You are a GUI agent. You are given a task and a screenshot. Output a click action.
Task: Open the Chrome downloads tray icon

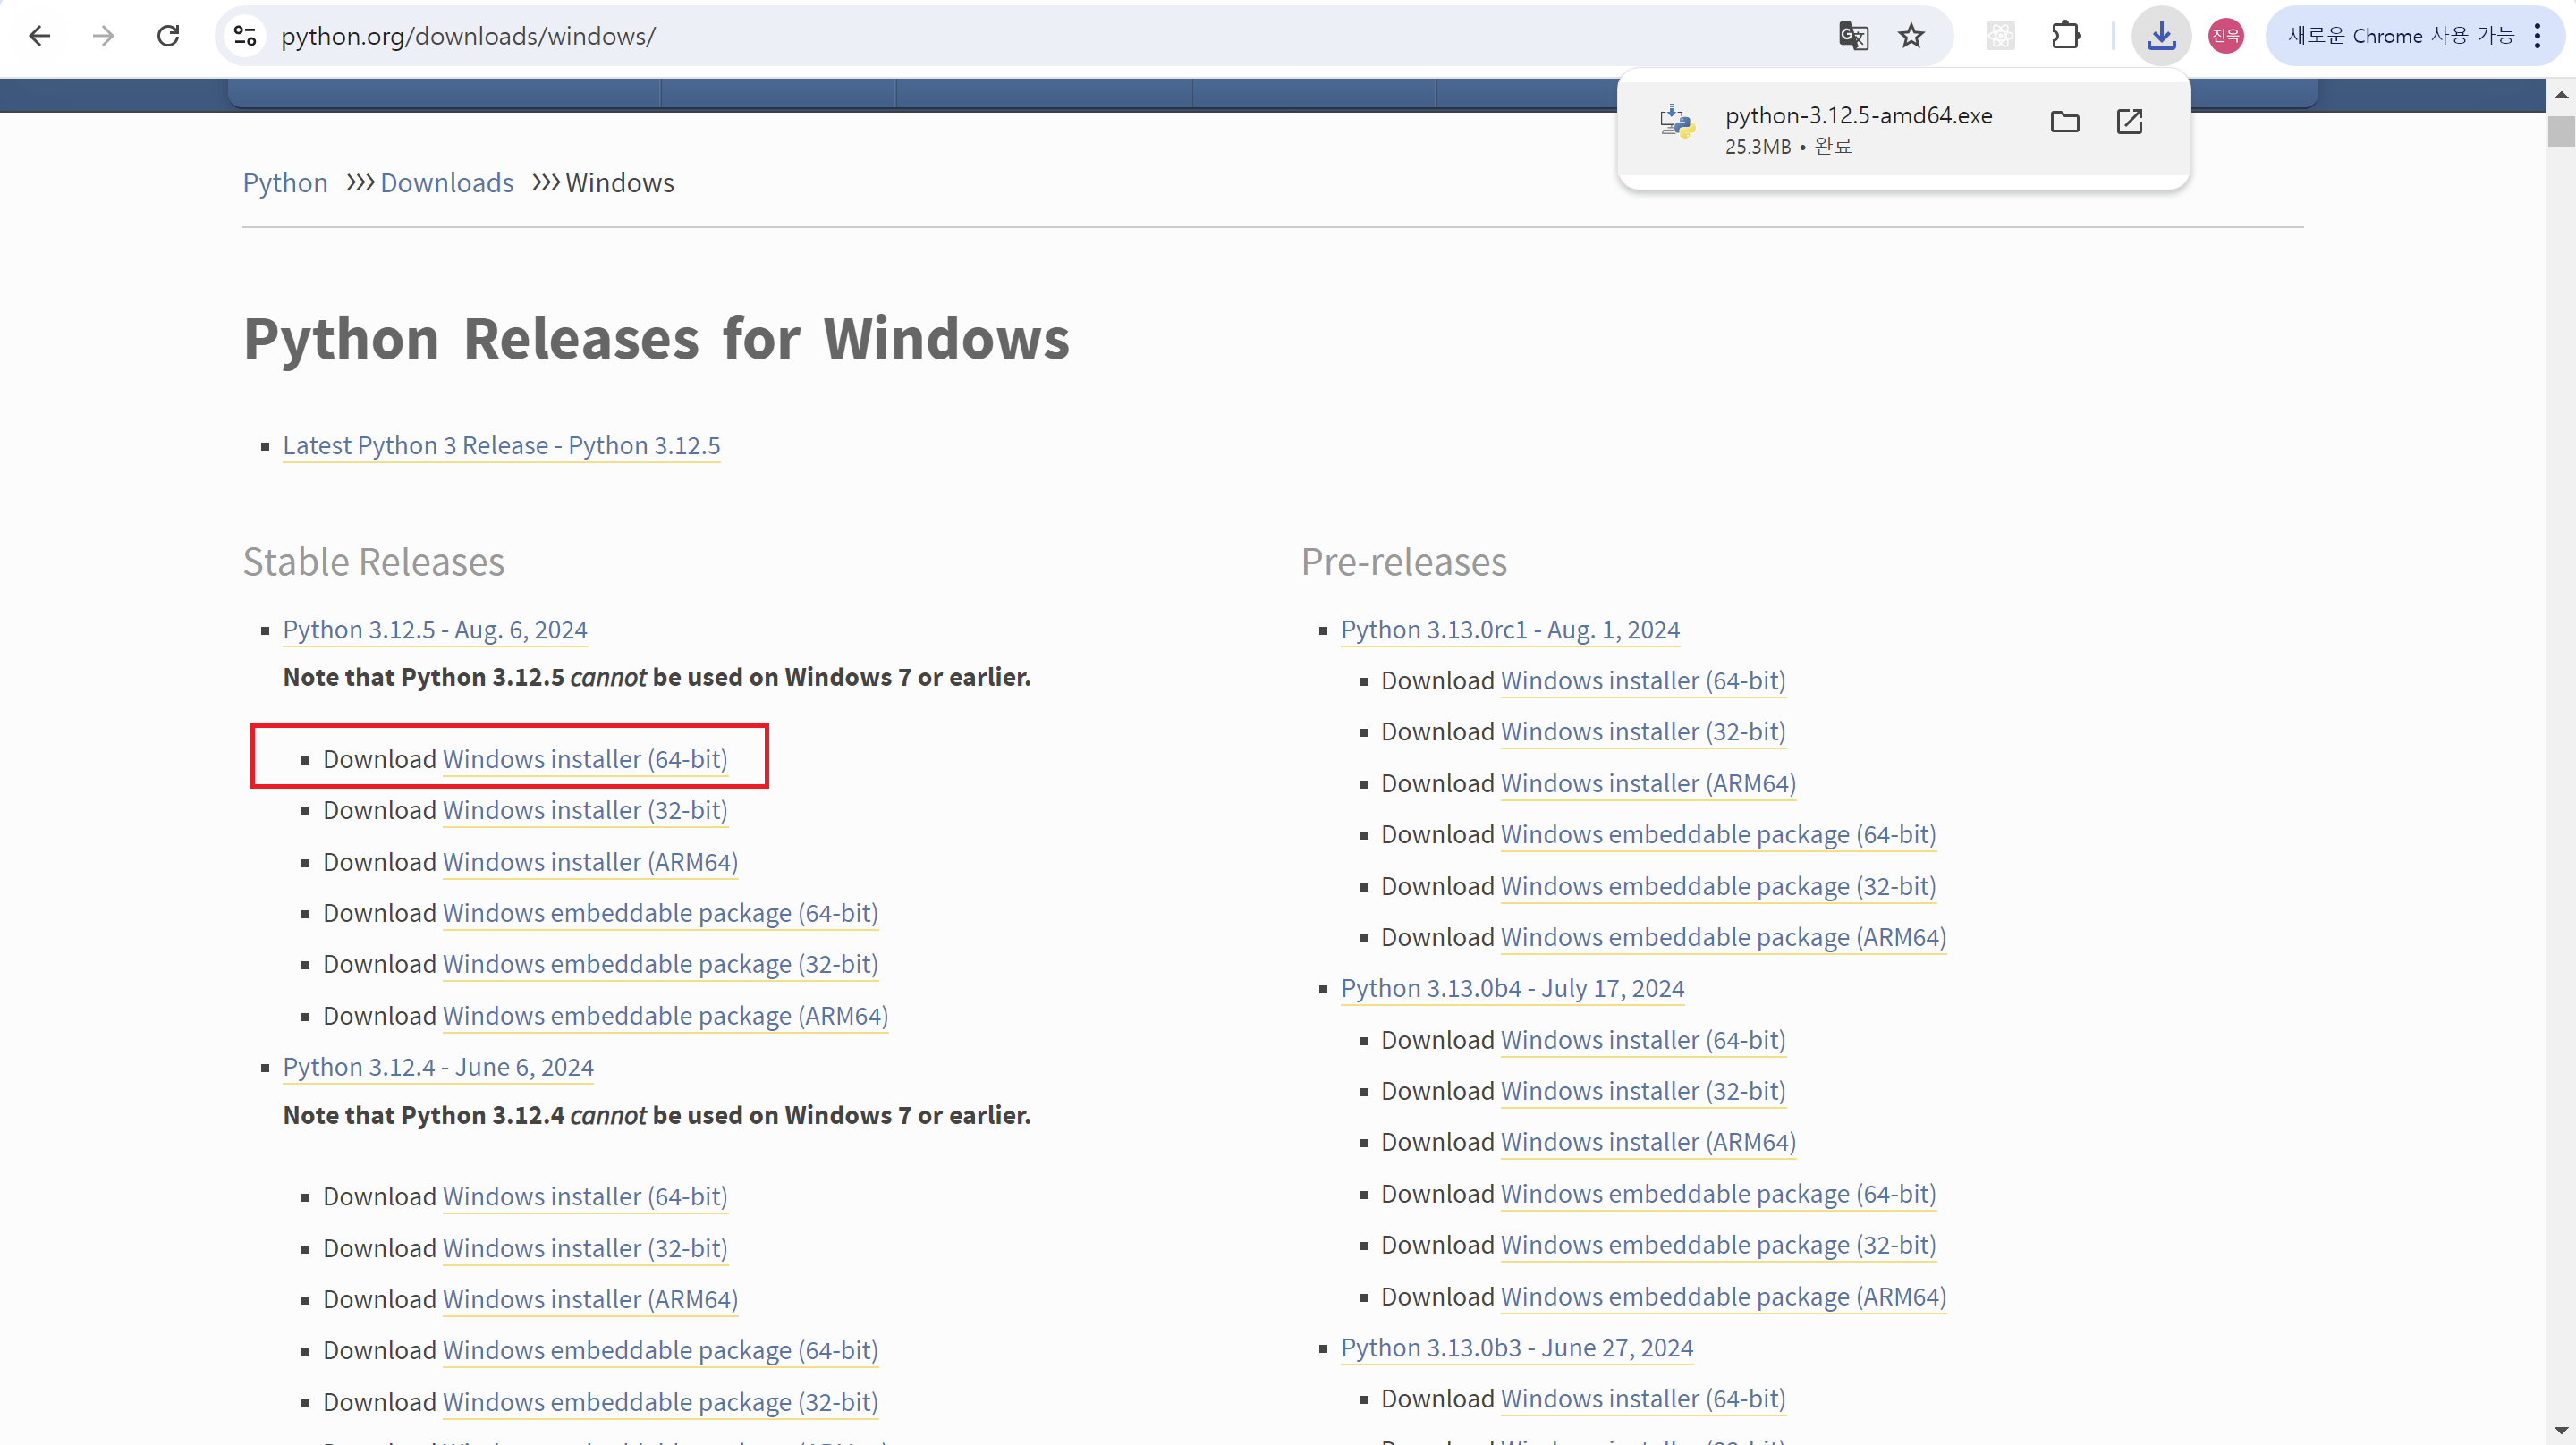2160,36
